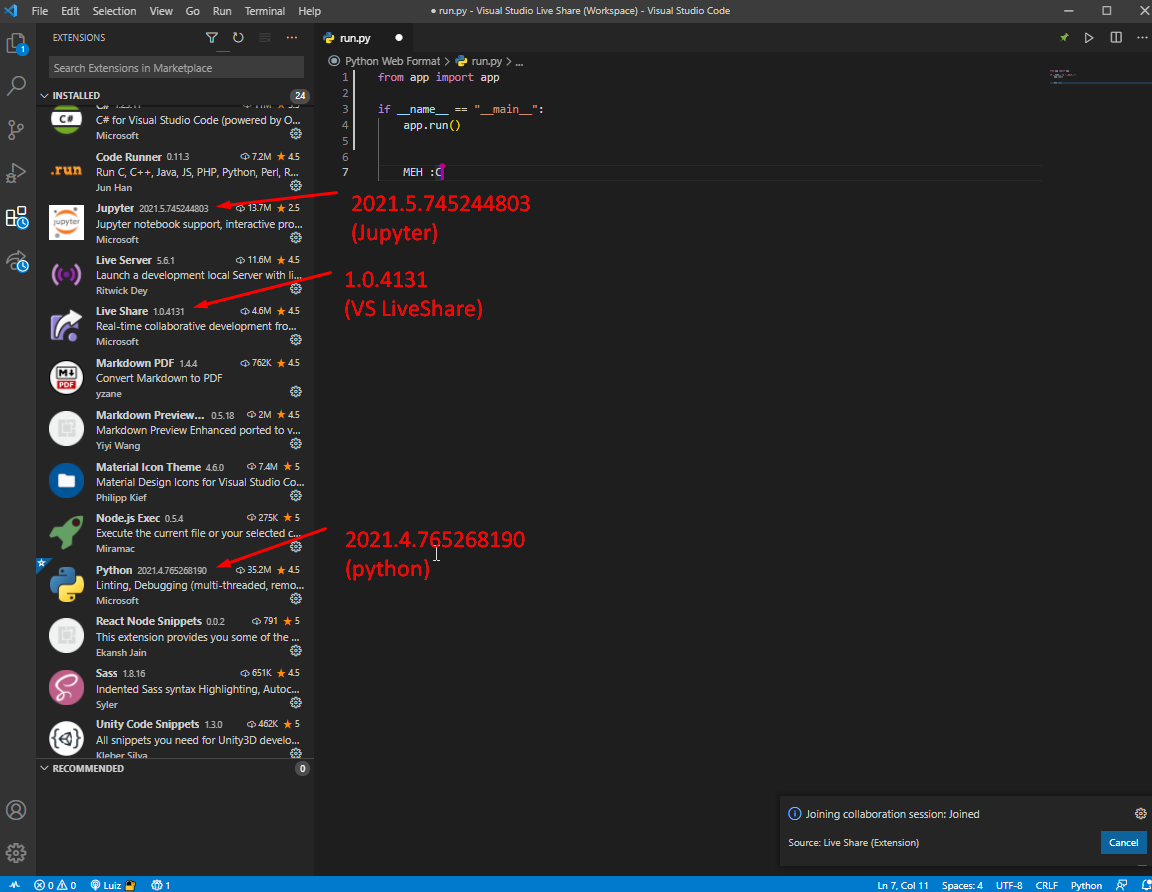Open notifications bell in status bar
The image size is (1152, 892).
click(x=1145, y=885)
